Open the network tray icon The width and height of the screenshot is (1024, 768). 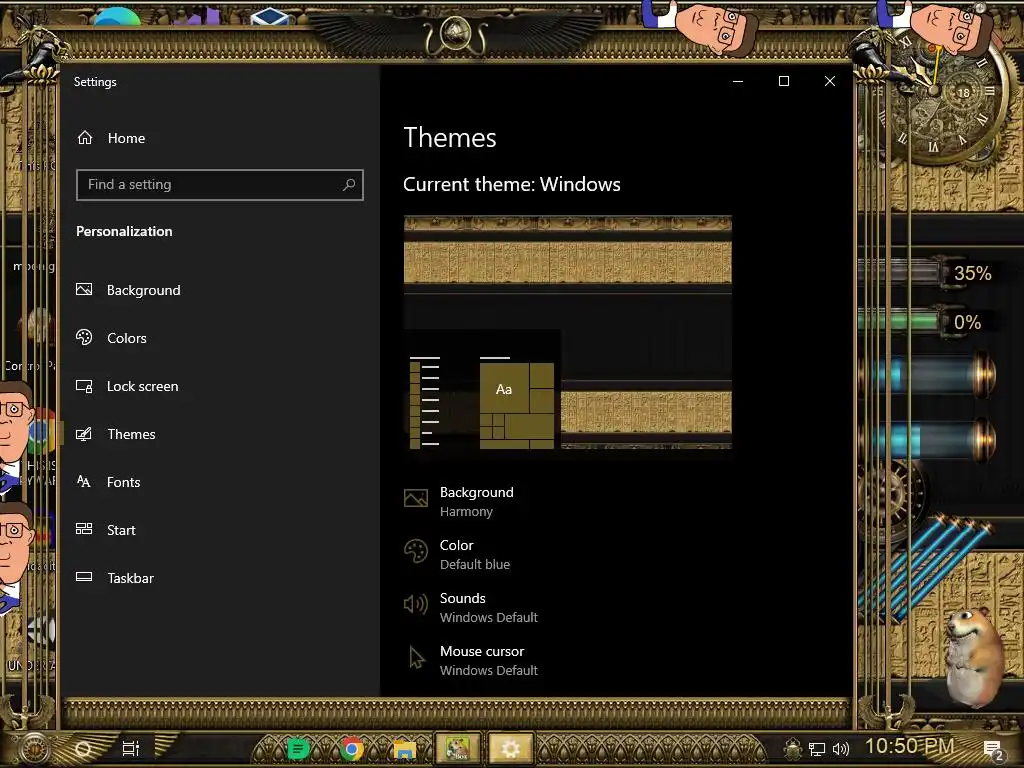click(x=817, y=750)
